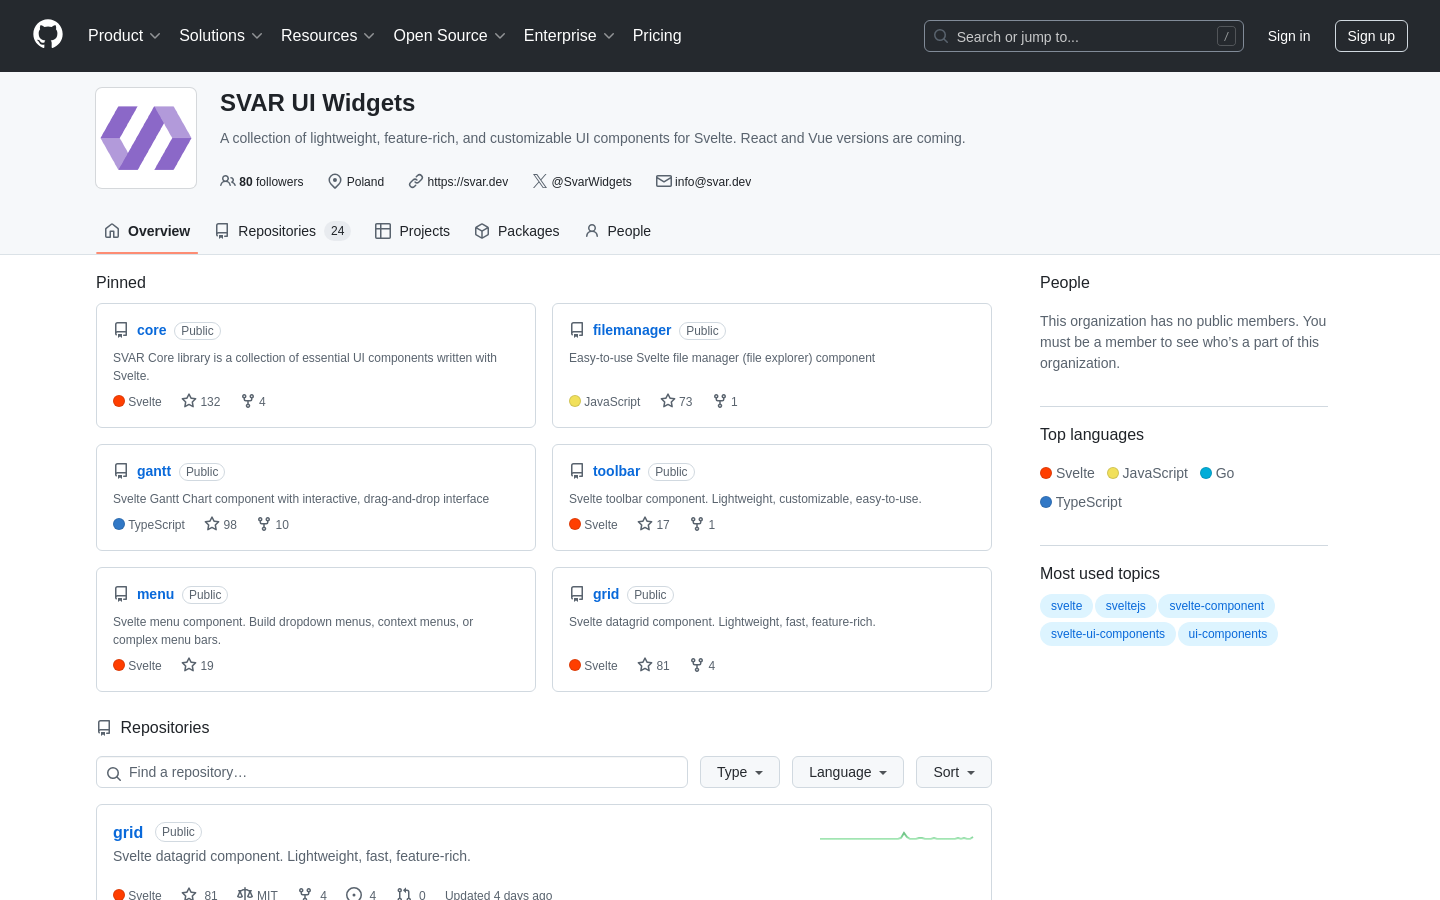Select the sveltejs topic tag

1126,606
